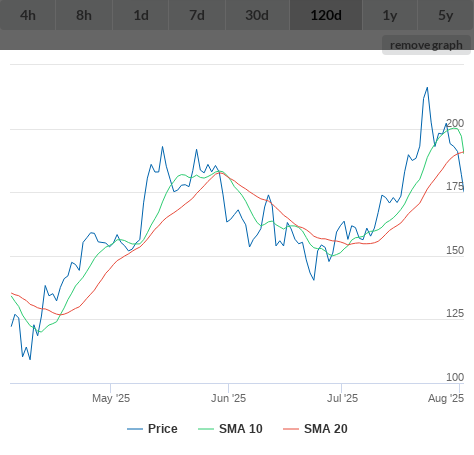This screenshot has height=455, width=474.
Task: Click the remove graph button
Action: pyautogui.click(x=426, y=45)
